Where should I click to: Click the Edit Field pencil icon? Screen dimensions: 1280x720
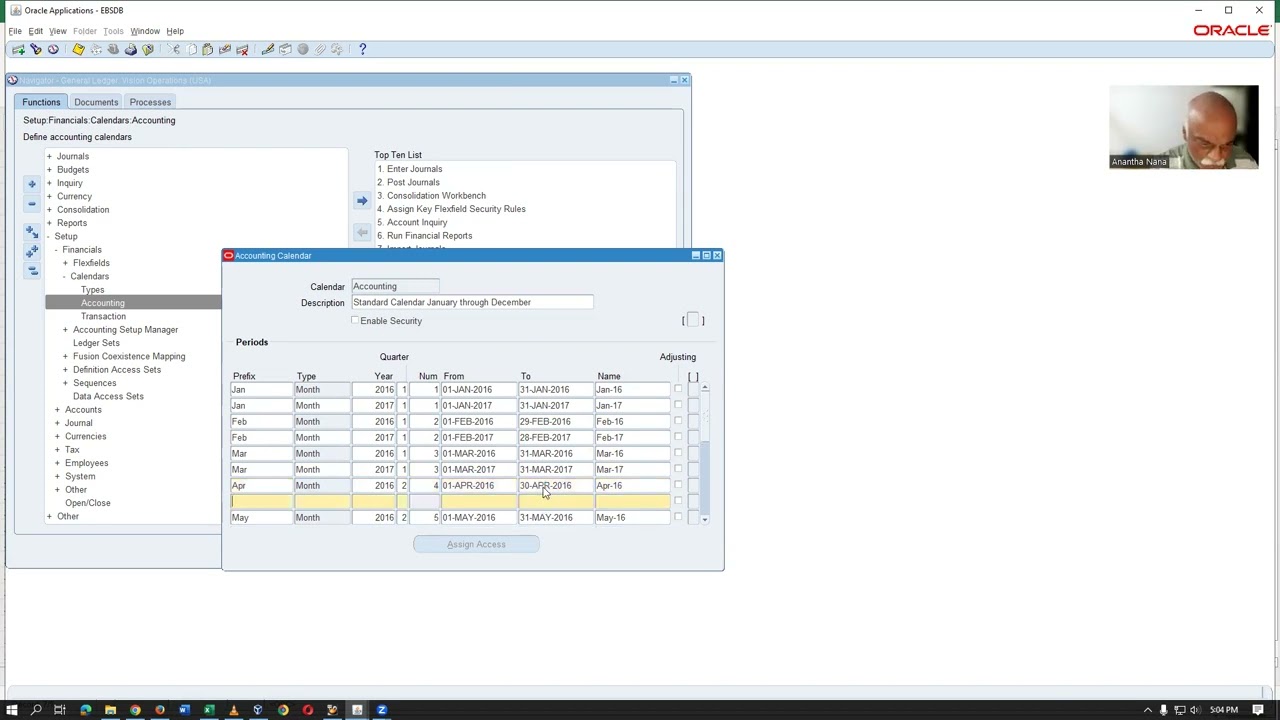click(x=268, y=50)
